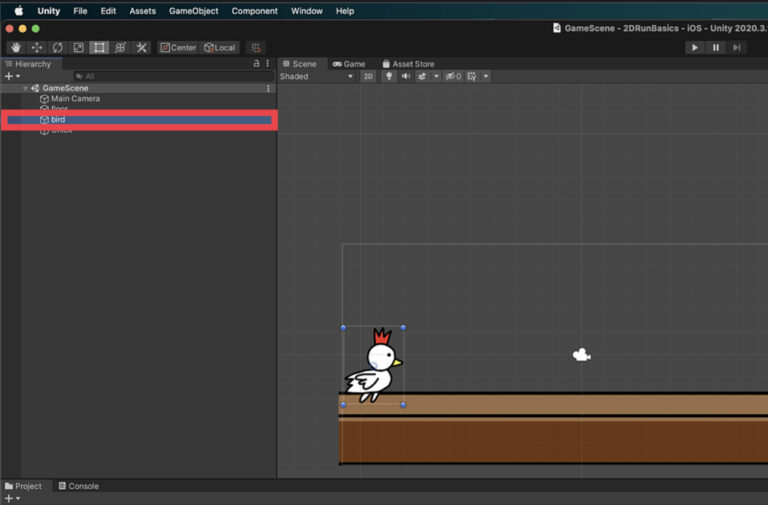
Task: Toggle handle rotation Local button
Action: (219, 48)
